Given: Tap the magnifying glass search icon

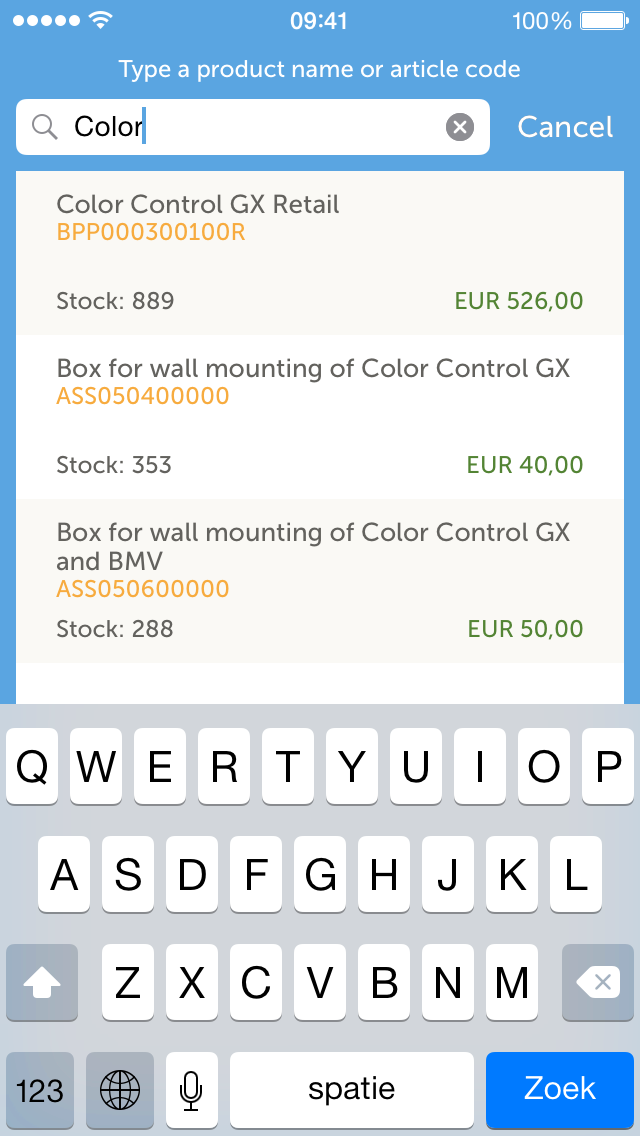Looking at the screenshot, I should (45, 127).
